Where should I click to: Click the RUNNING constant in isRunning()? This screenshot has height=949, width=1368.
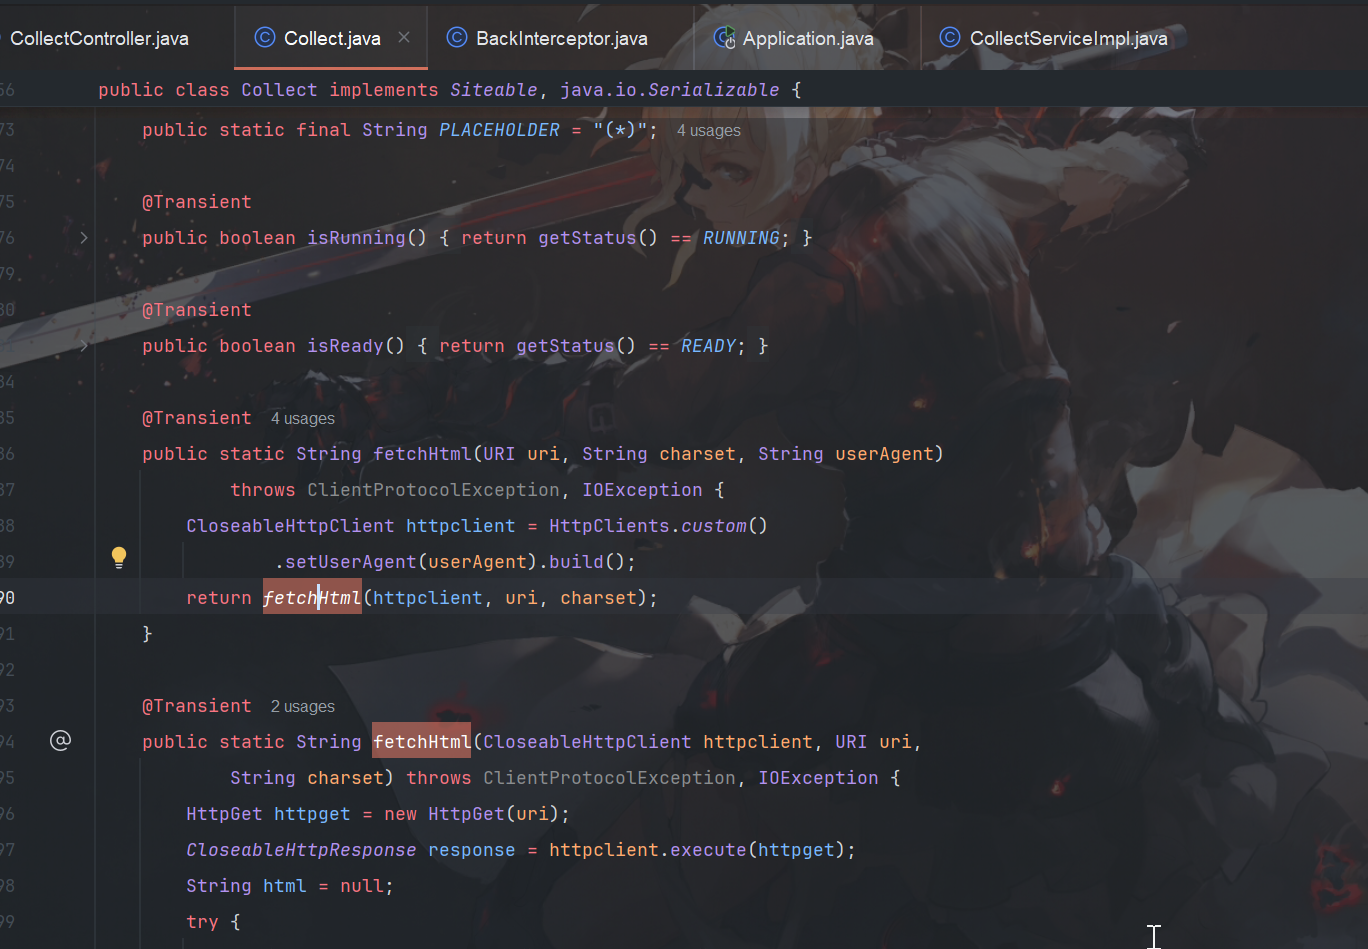[x=741, y=238]
